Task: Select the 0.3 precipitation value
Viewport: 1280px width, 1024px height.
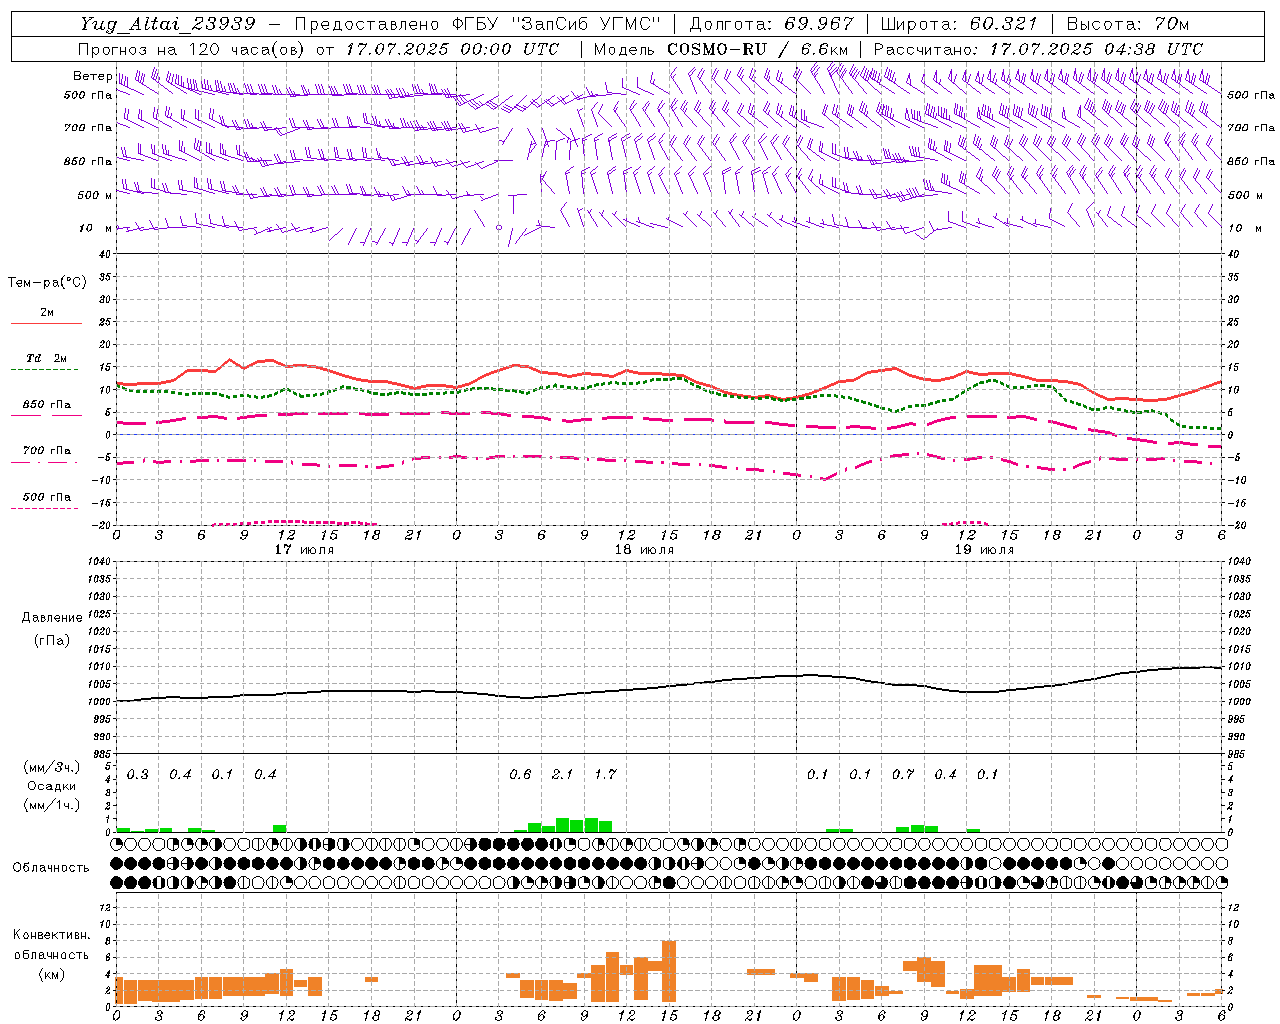Action: coord(138,774)
